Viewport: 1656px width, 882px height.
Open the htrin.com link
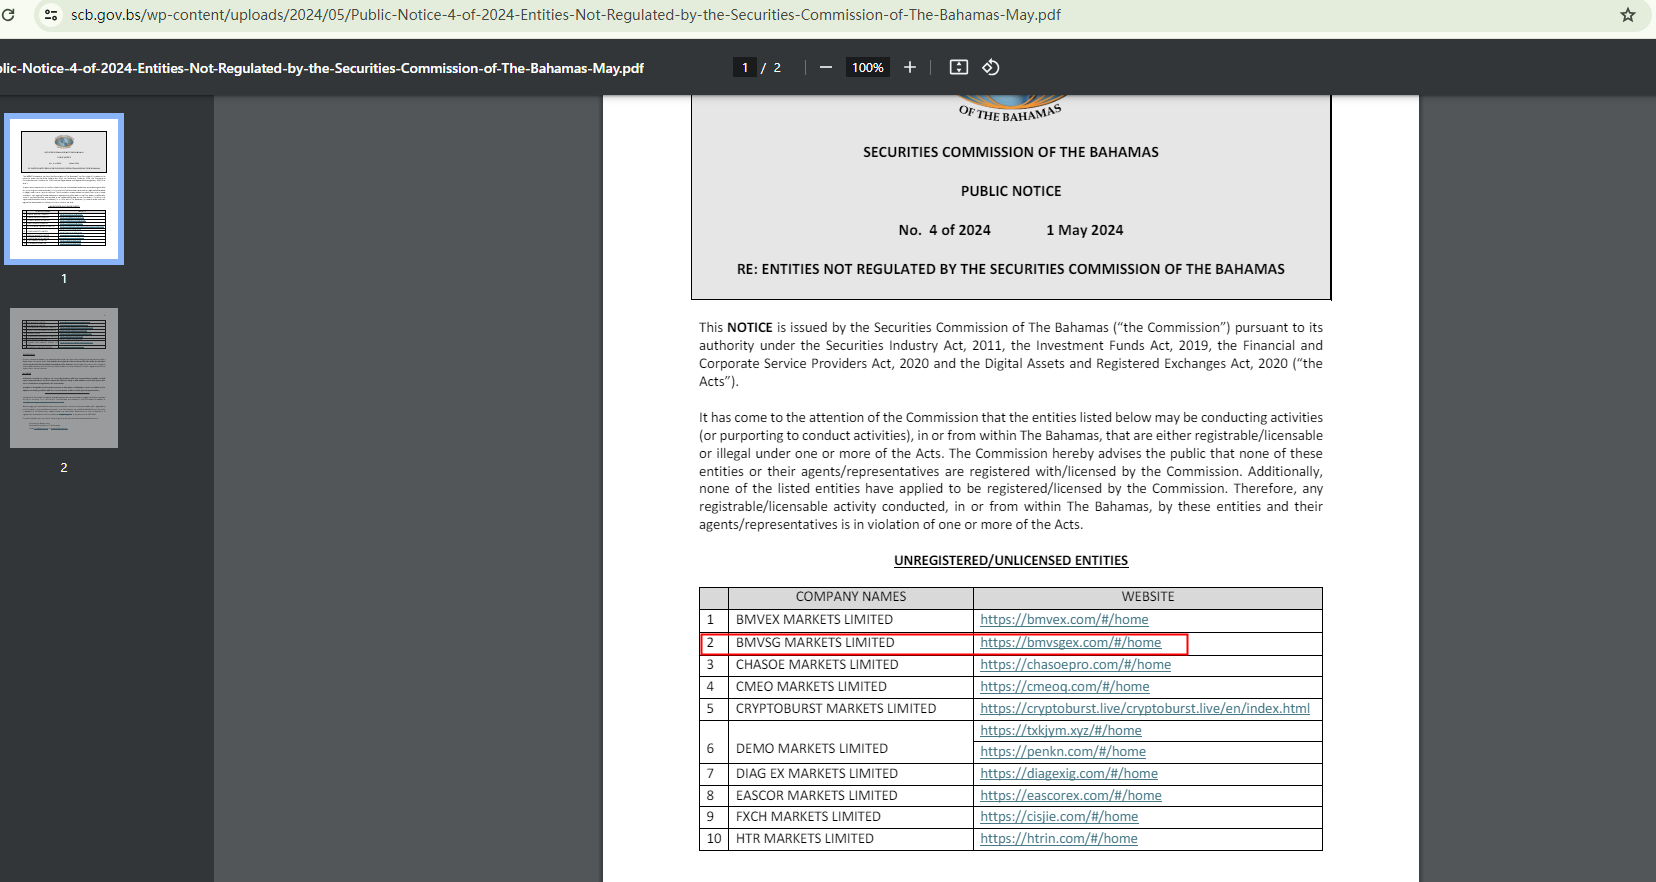(x=1058, y=839)
